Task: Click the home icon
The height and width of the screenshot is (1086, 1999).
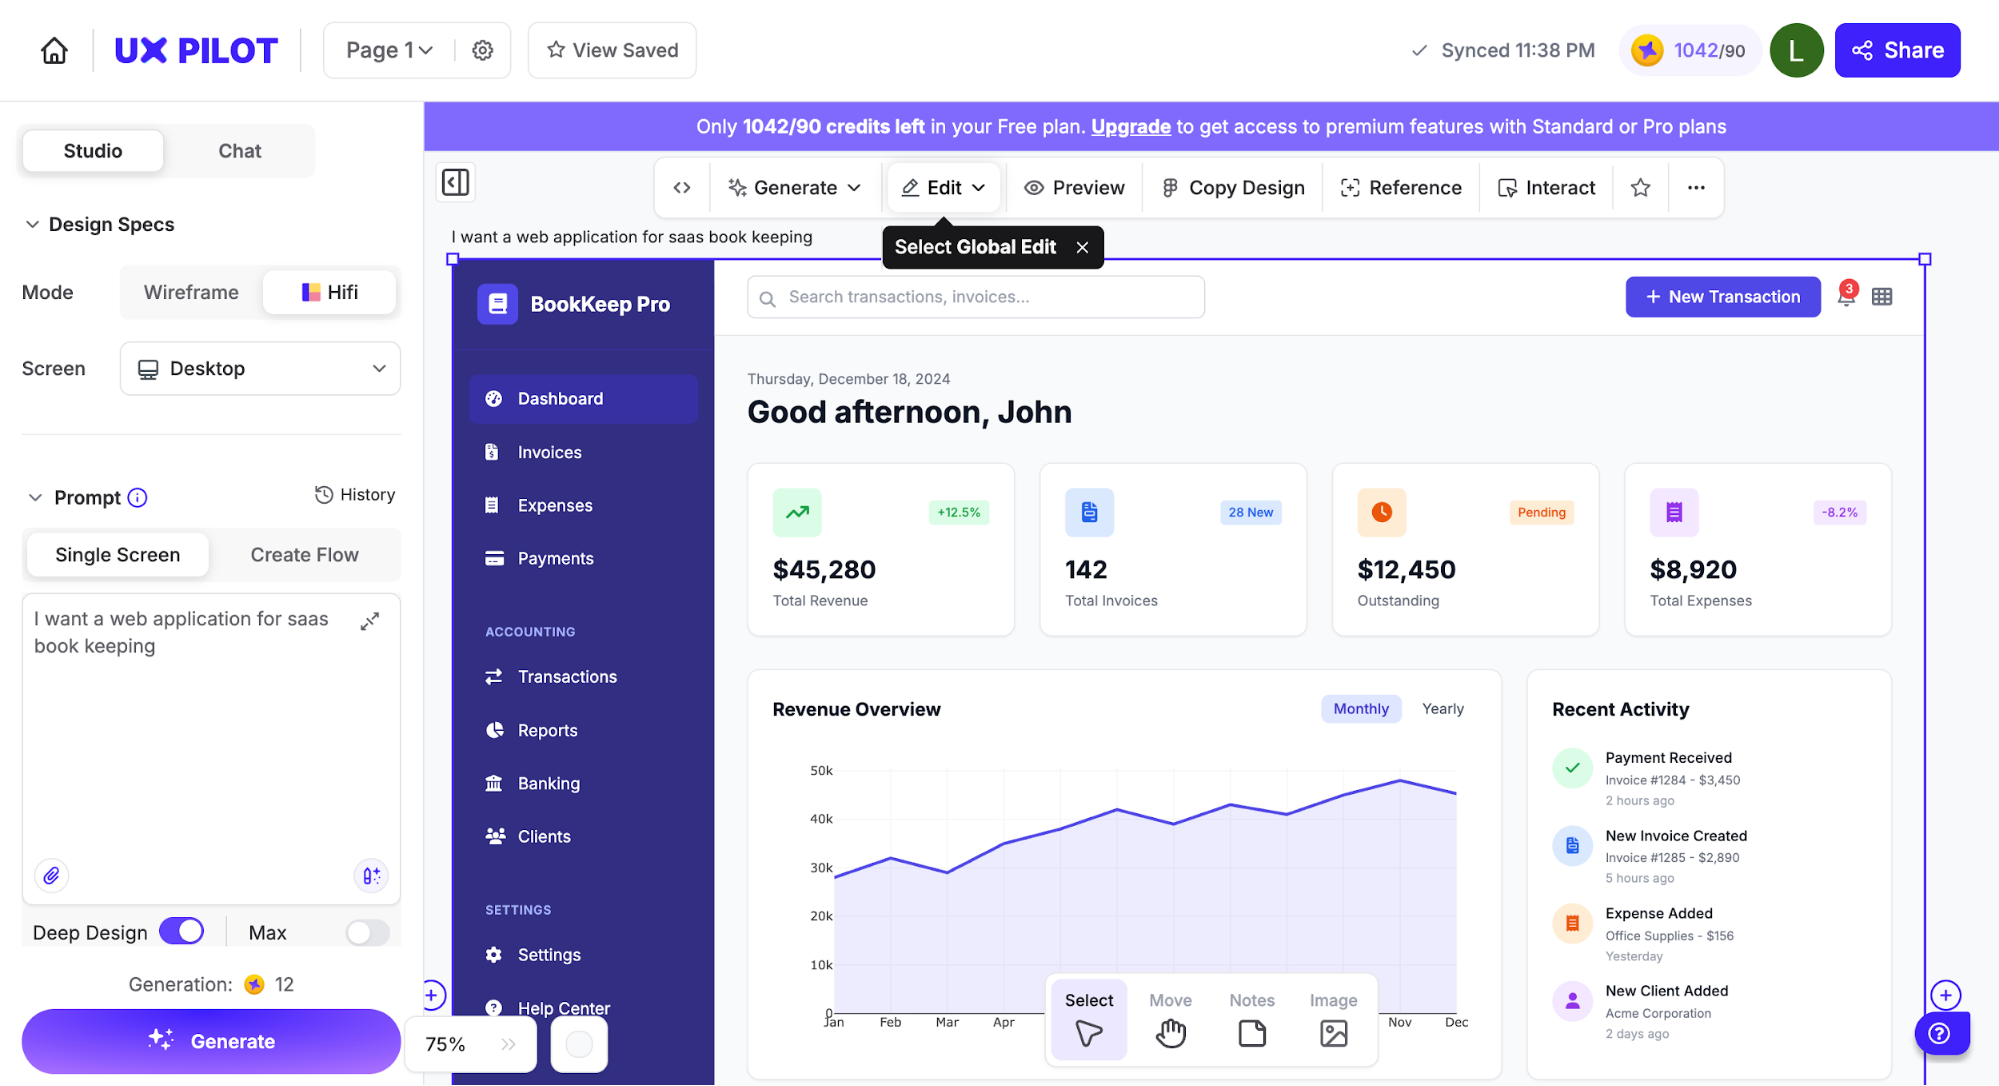Action: point(54,50)
